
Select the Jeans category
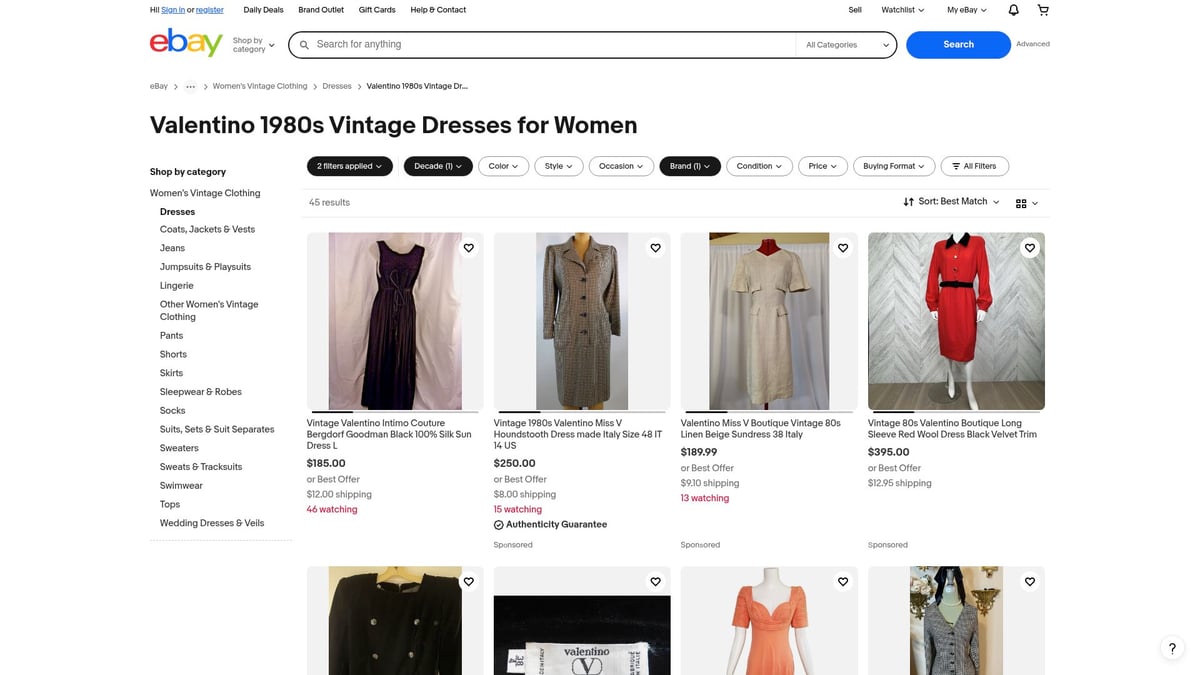point(172,248)
